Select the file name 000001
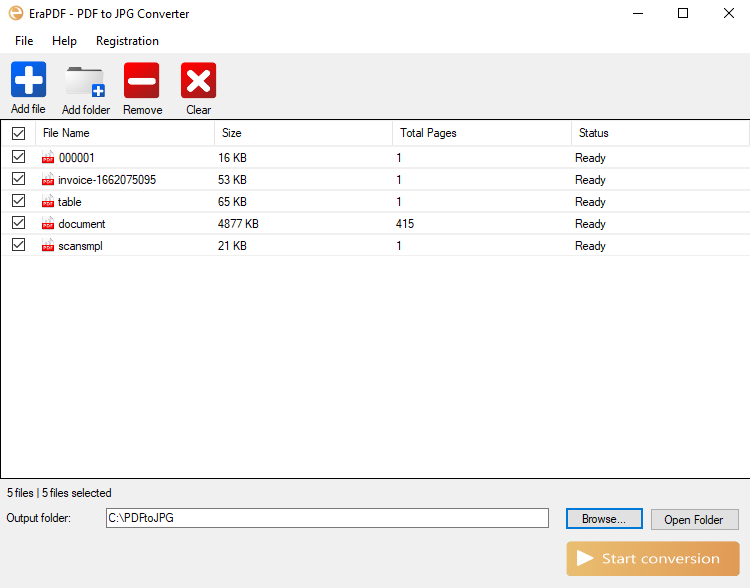This screenshot has width=750, height=588. pyautogui.click(x=77, y=157)
